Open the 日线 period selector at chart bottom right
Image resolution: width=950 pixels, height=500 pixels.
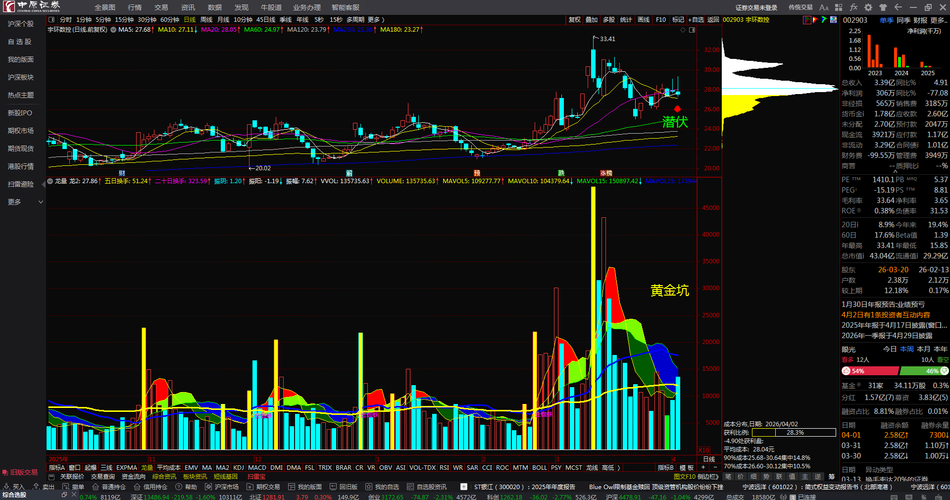709,459
